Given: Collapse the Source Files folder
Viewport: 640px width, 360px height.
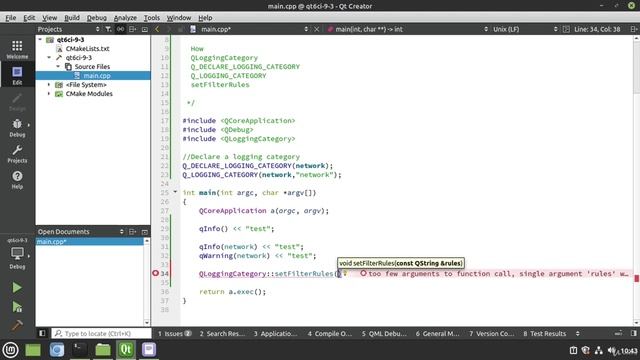Looking at the screenshot, I should coord(58,67).
